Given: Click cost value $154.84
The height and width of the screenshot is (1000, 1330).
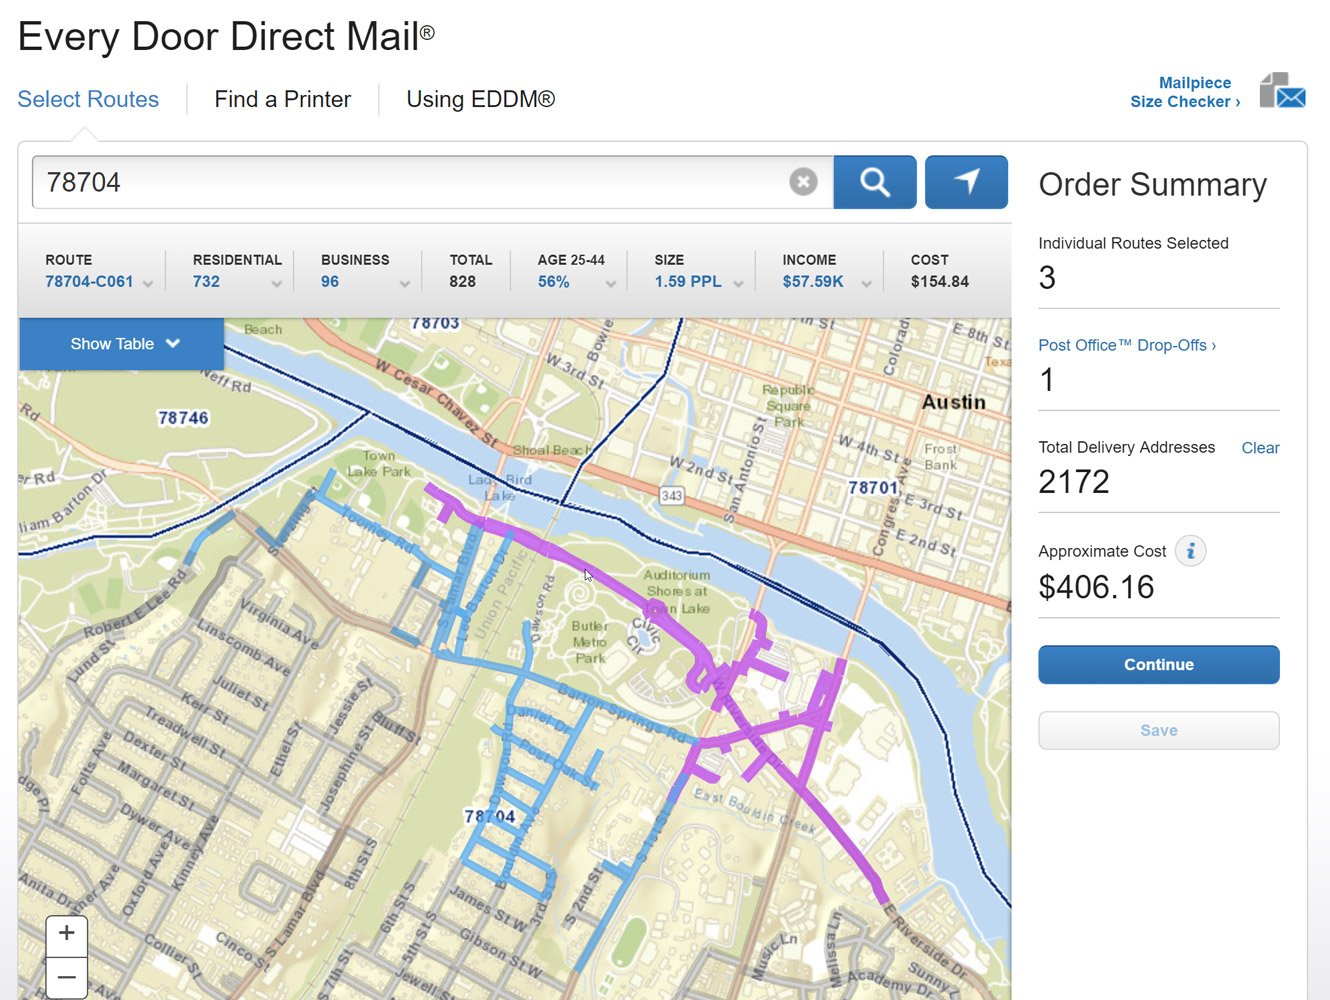Looking at the screenshot, I should [x=940, y=282].
